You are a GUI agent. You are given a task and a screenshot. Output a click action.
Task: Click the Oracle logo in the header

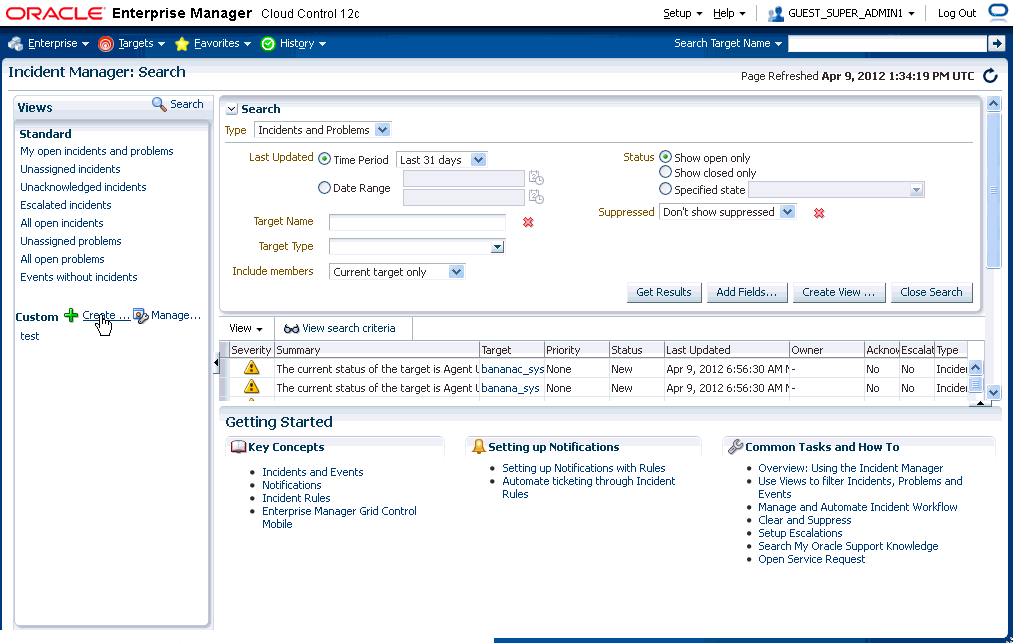[55, 14]
